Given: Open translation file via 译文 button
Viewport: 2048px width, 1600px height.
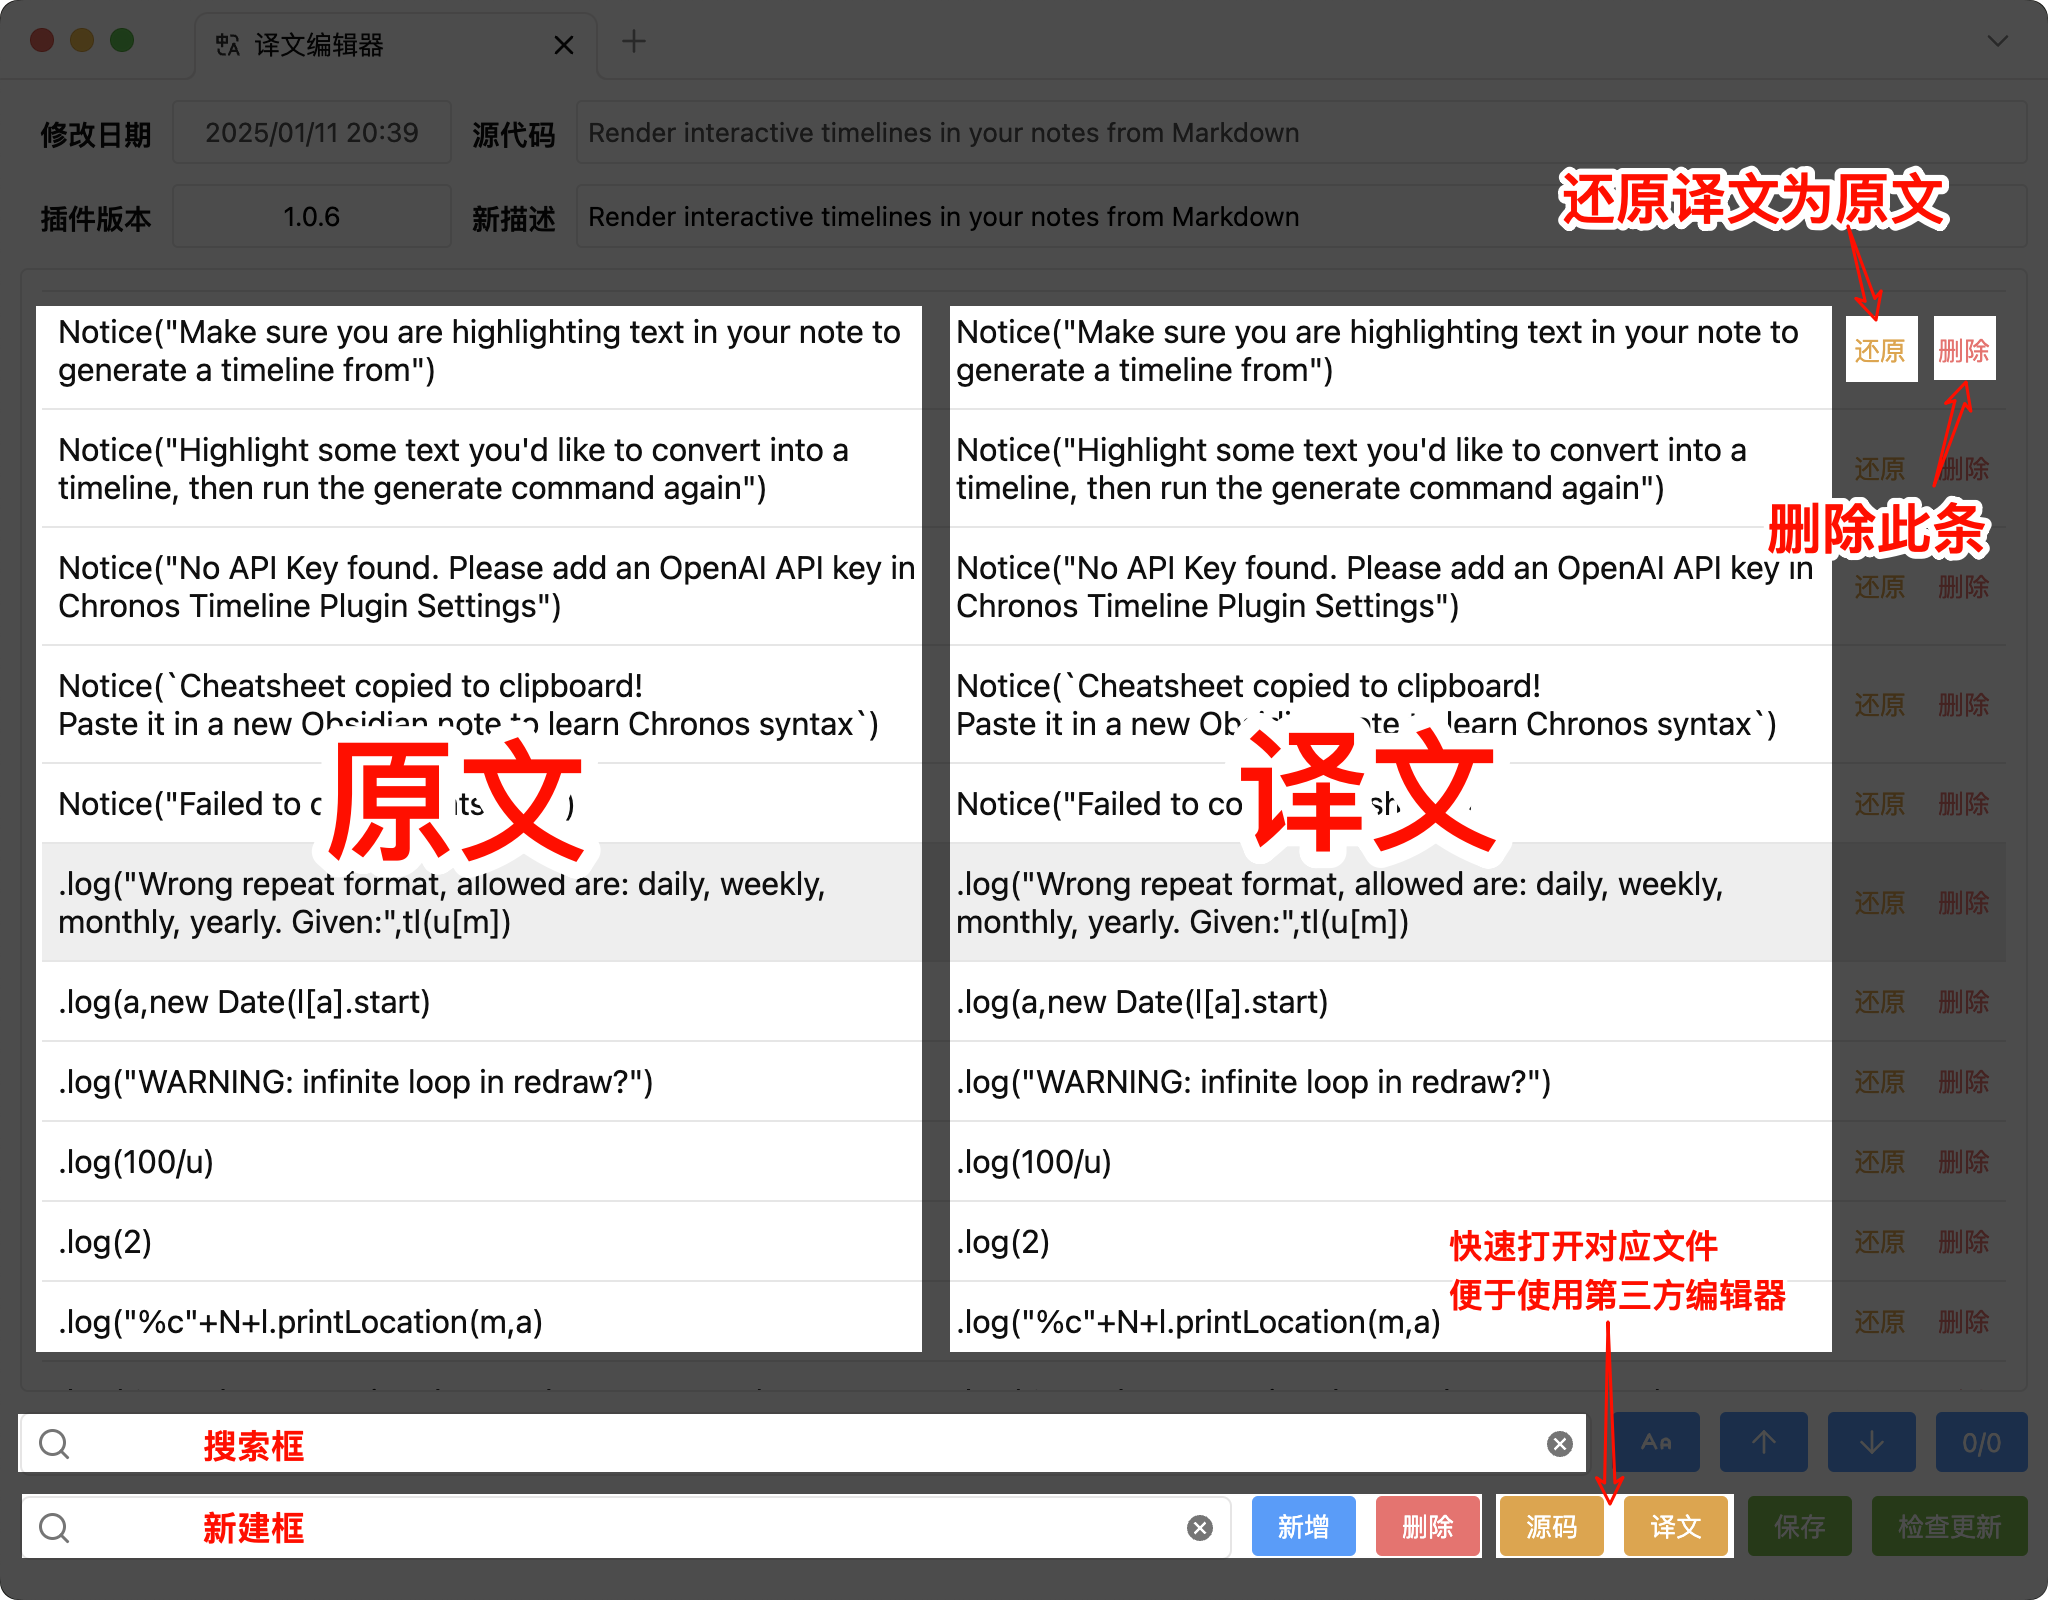Looking at the screenshot, I should [1676, 1527].
